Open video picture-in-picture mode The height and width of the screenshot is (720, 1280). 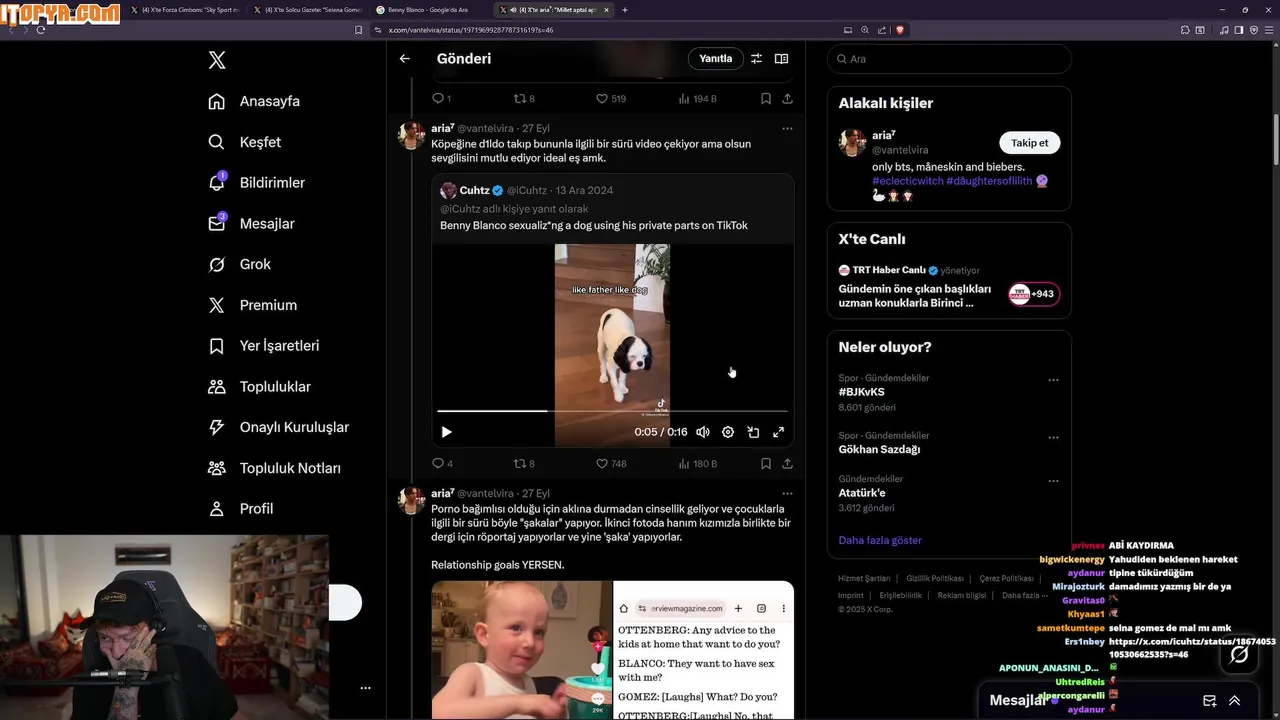(x=753, y=432)
